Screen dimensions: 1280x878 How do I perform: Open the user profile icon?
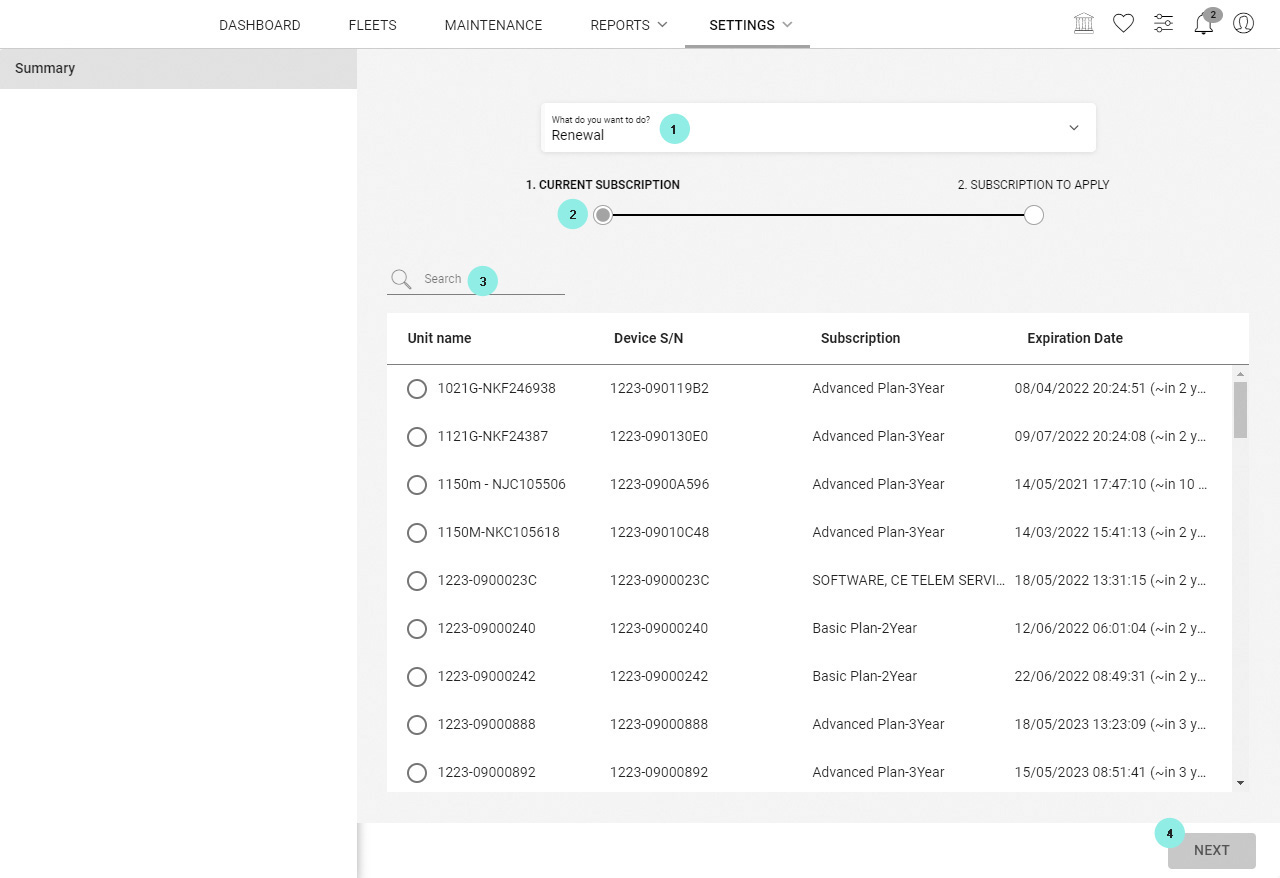pyautogui.click(x=1243, y=23)
